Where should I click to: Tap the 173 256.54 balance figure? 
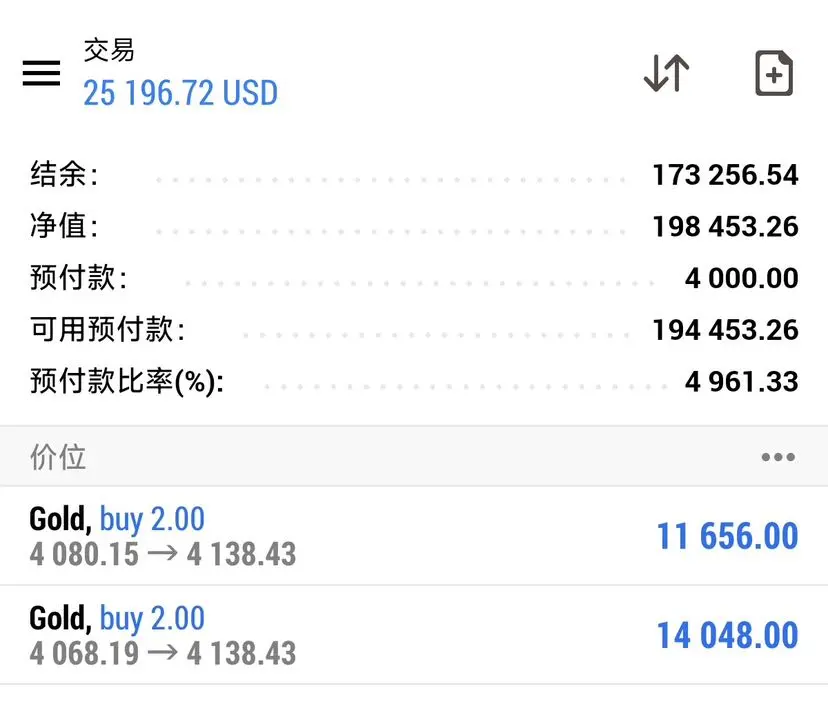[726, 175]
